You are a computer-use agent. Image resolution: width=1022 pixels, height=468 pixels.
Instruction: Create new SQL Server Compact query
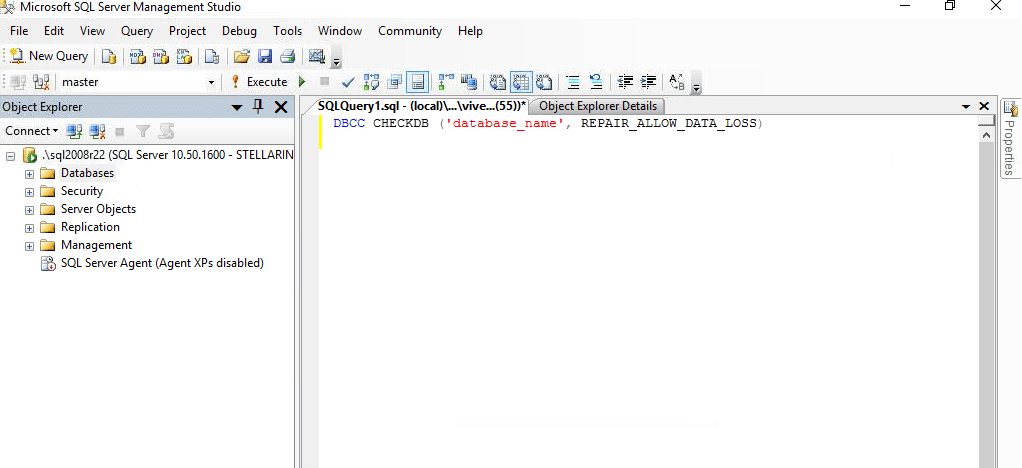(212, 57)
